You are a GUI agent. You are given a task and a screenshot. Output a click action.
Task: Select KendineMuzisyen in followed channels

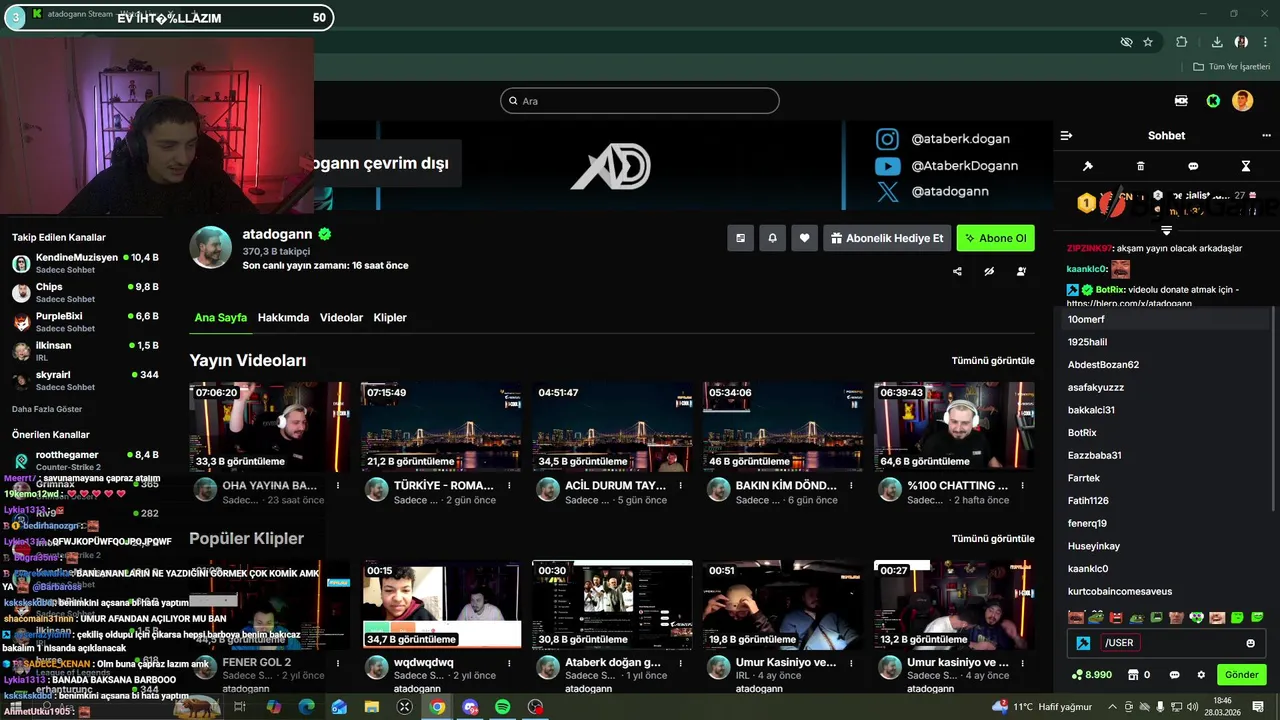pyautogui.click(x=85, y=264)
